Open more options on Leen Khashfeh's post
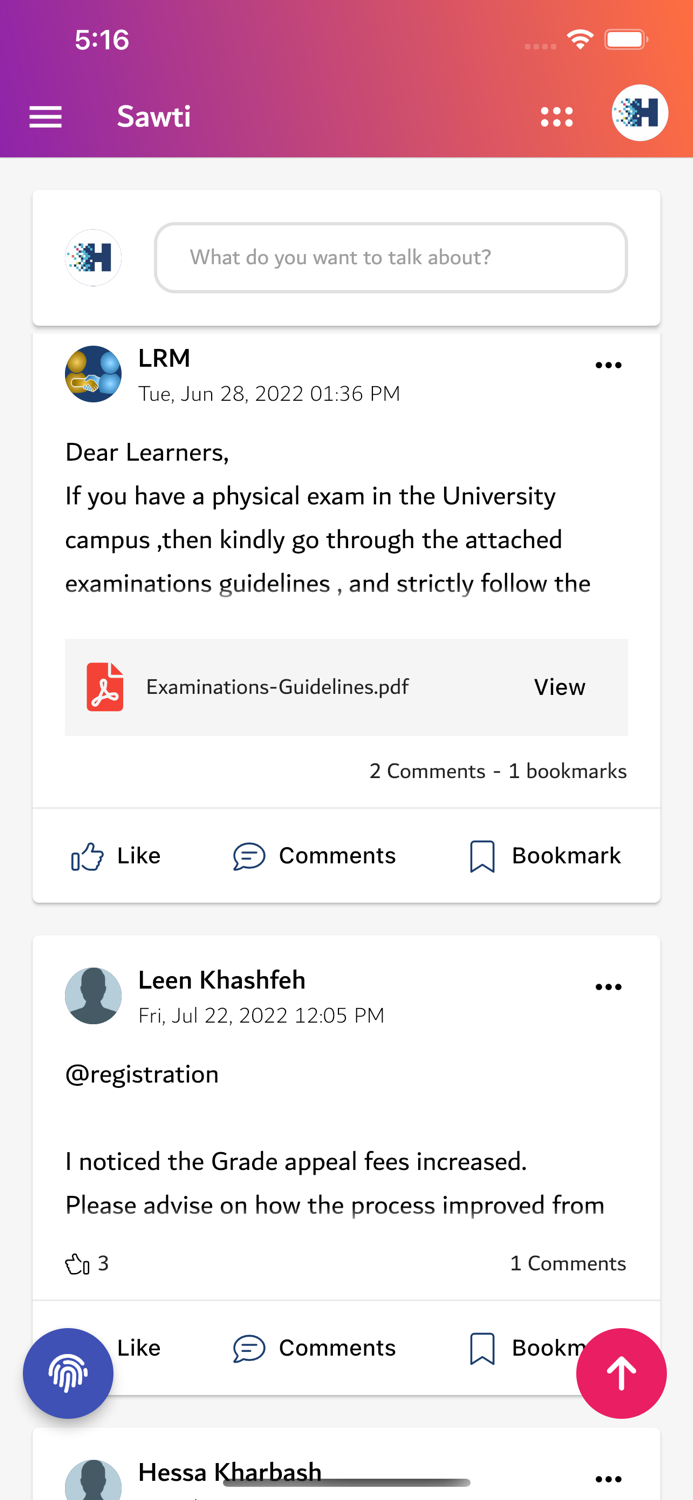Image resolution: width=693 pixels, height=1500 pixels. coord(608,988)
